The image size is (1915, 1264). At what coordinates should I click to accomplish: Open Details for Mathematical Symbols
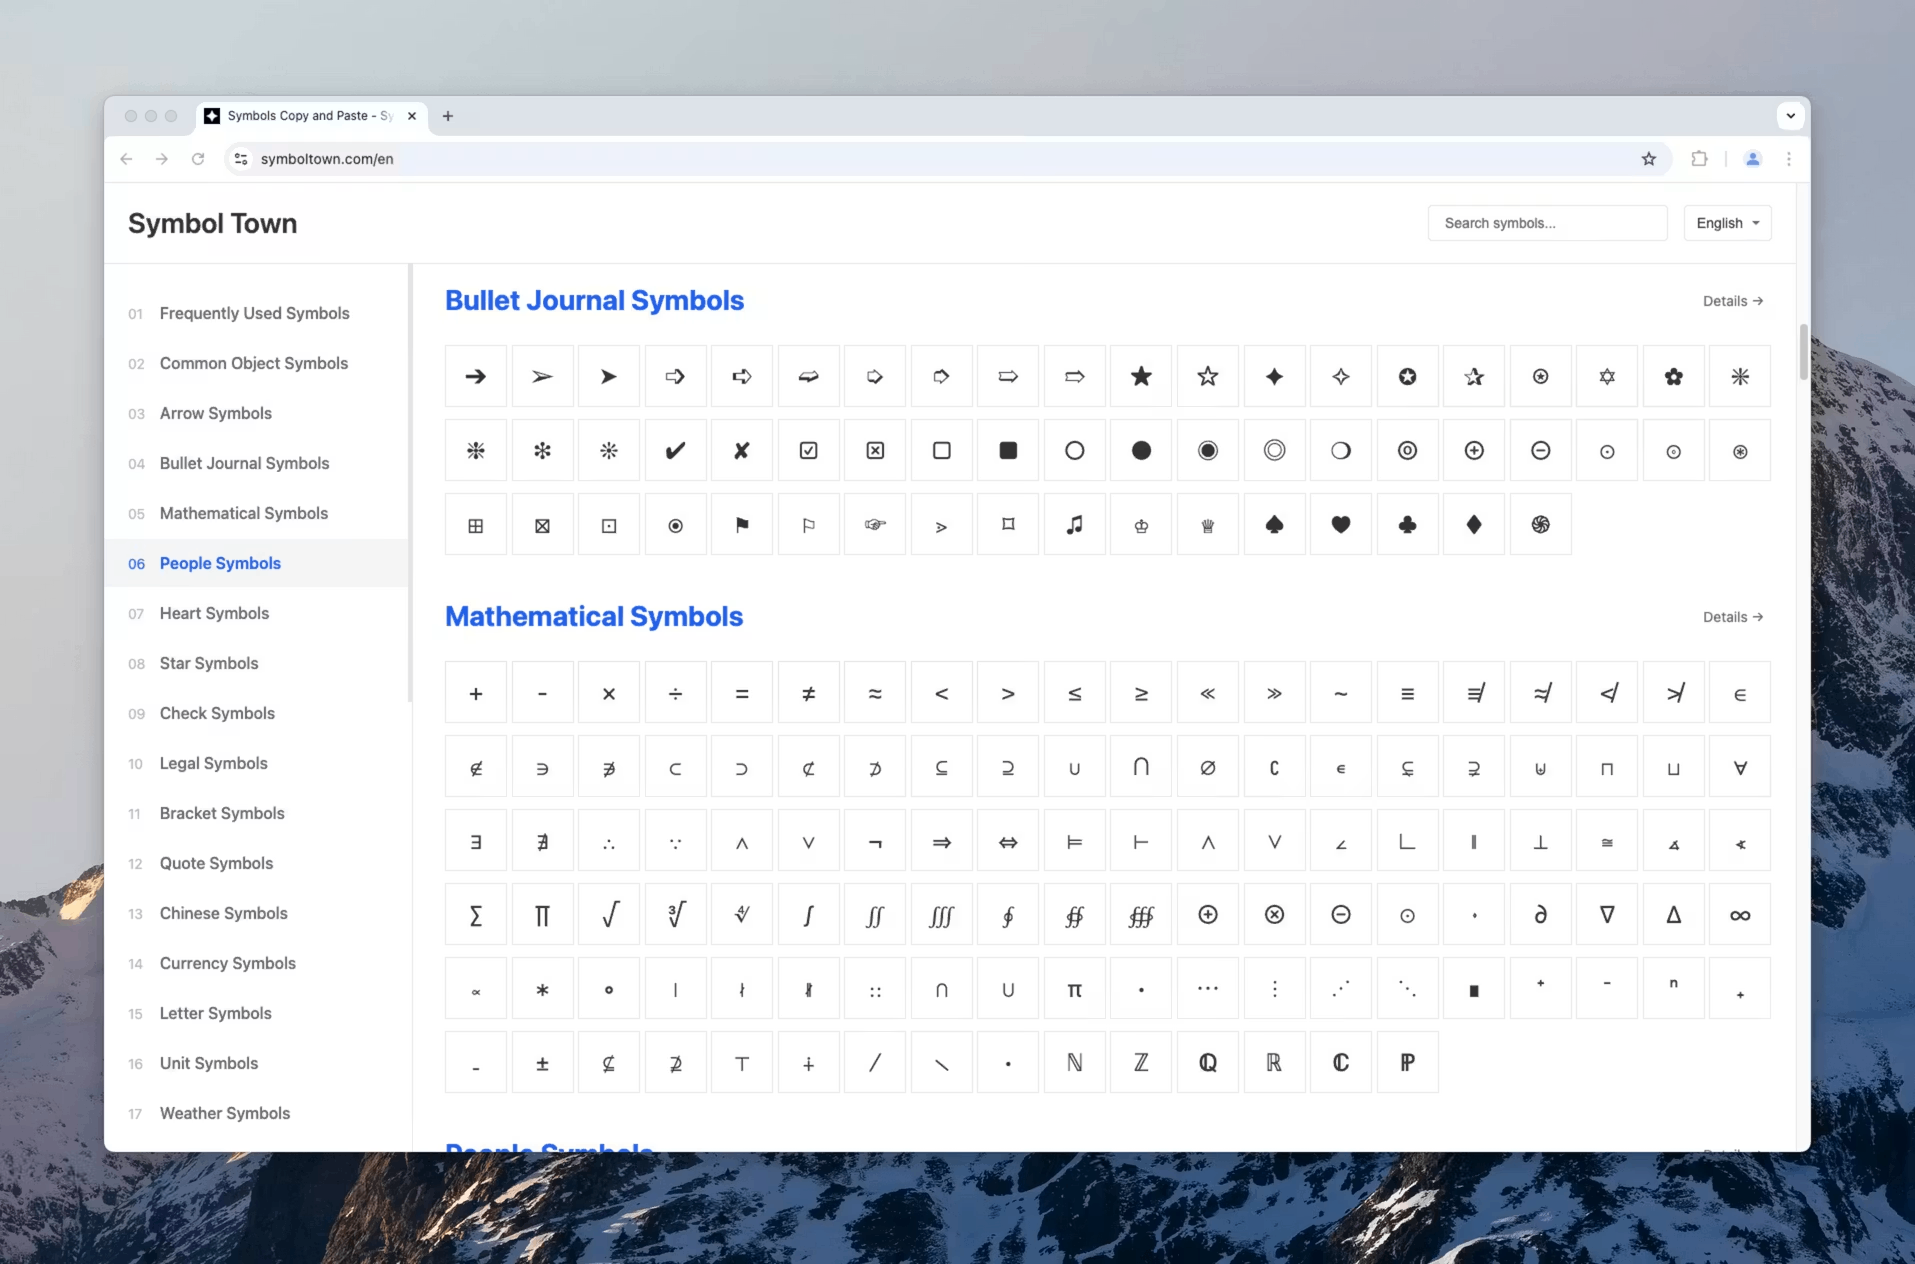pos(1733,617)
